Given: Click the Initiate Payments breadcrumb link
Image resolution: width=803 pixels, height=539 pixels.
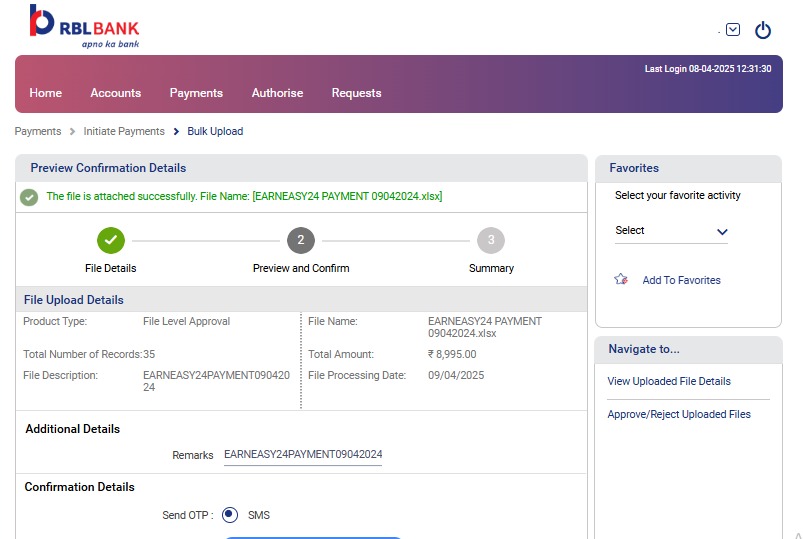Looking at the screenshot, I should coord(124,131).
